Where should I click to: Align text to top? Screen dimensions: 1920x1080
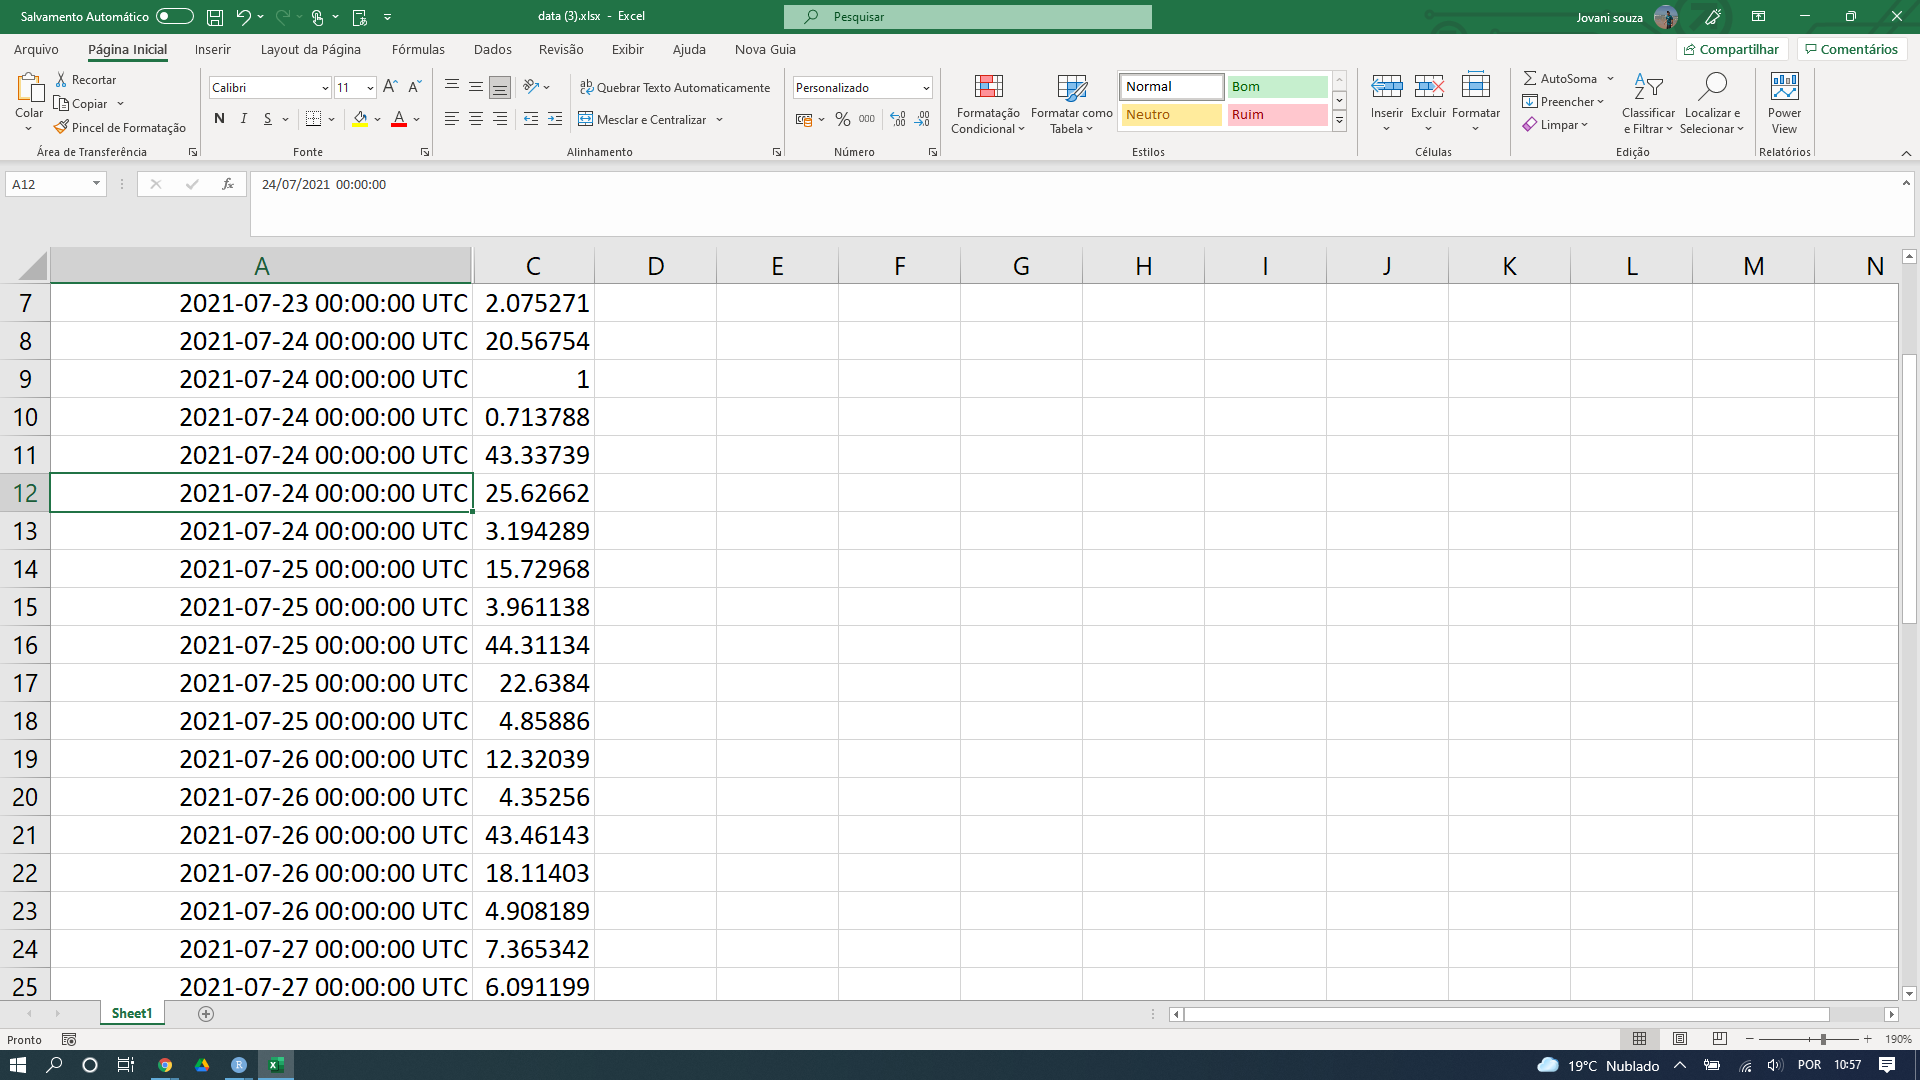[452, 86]
